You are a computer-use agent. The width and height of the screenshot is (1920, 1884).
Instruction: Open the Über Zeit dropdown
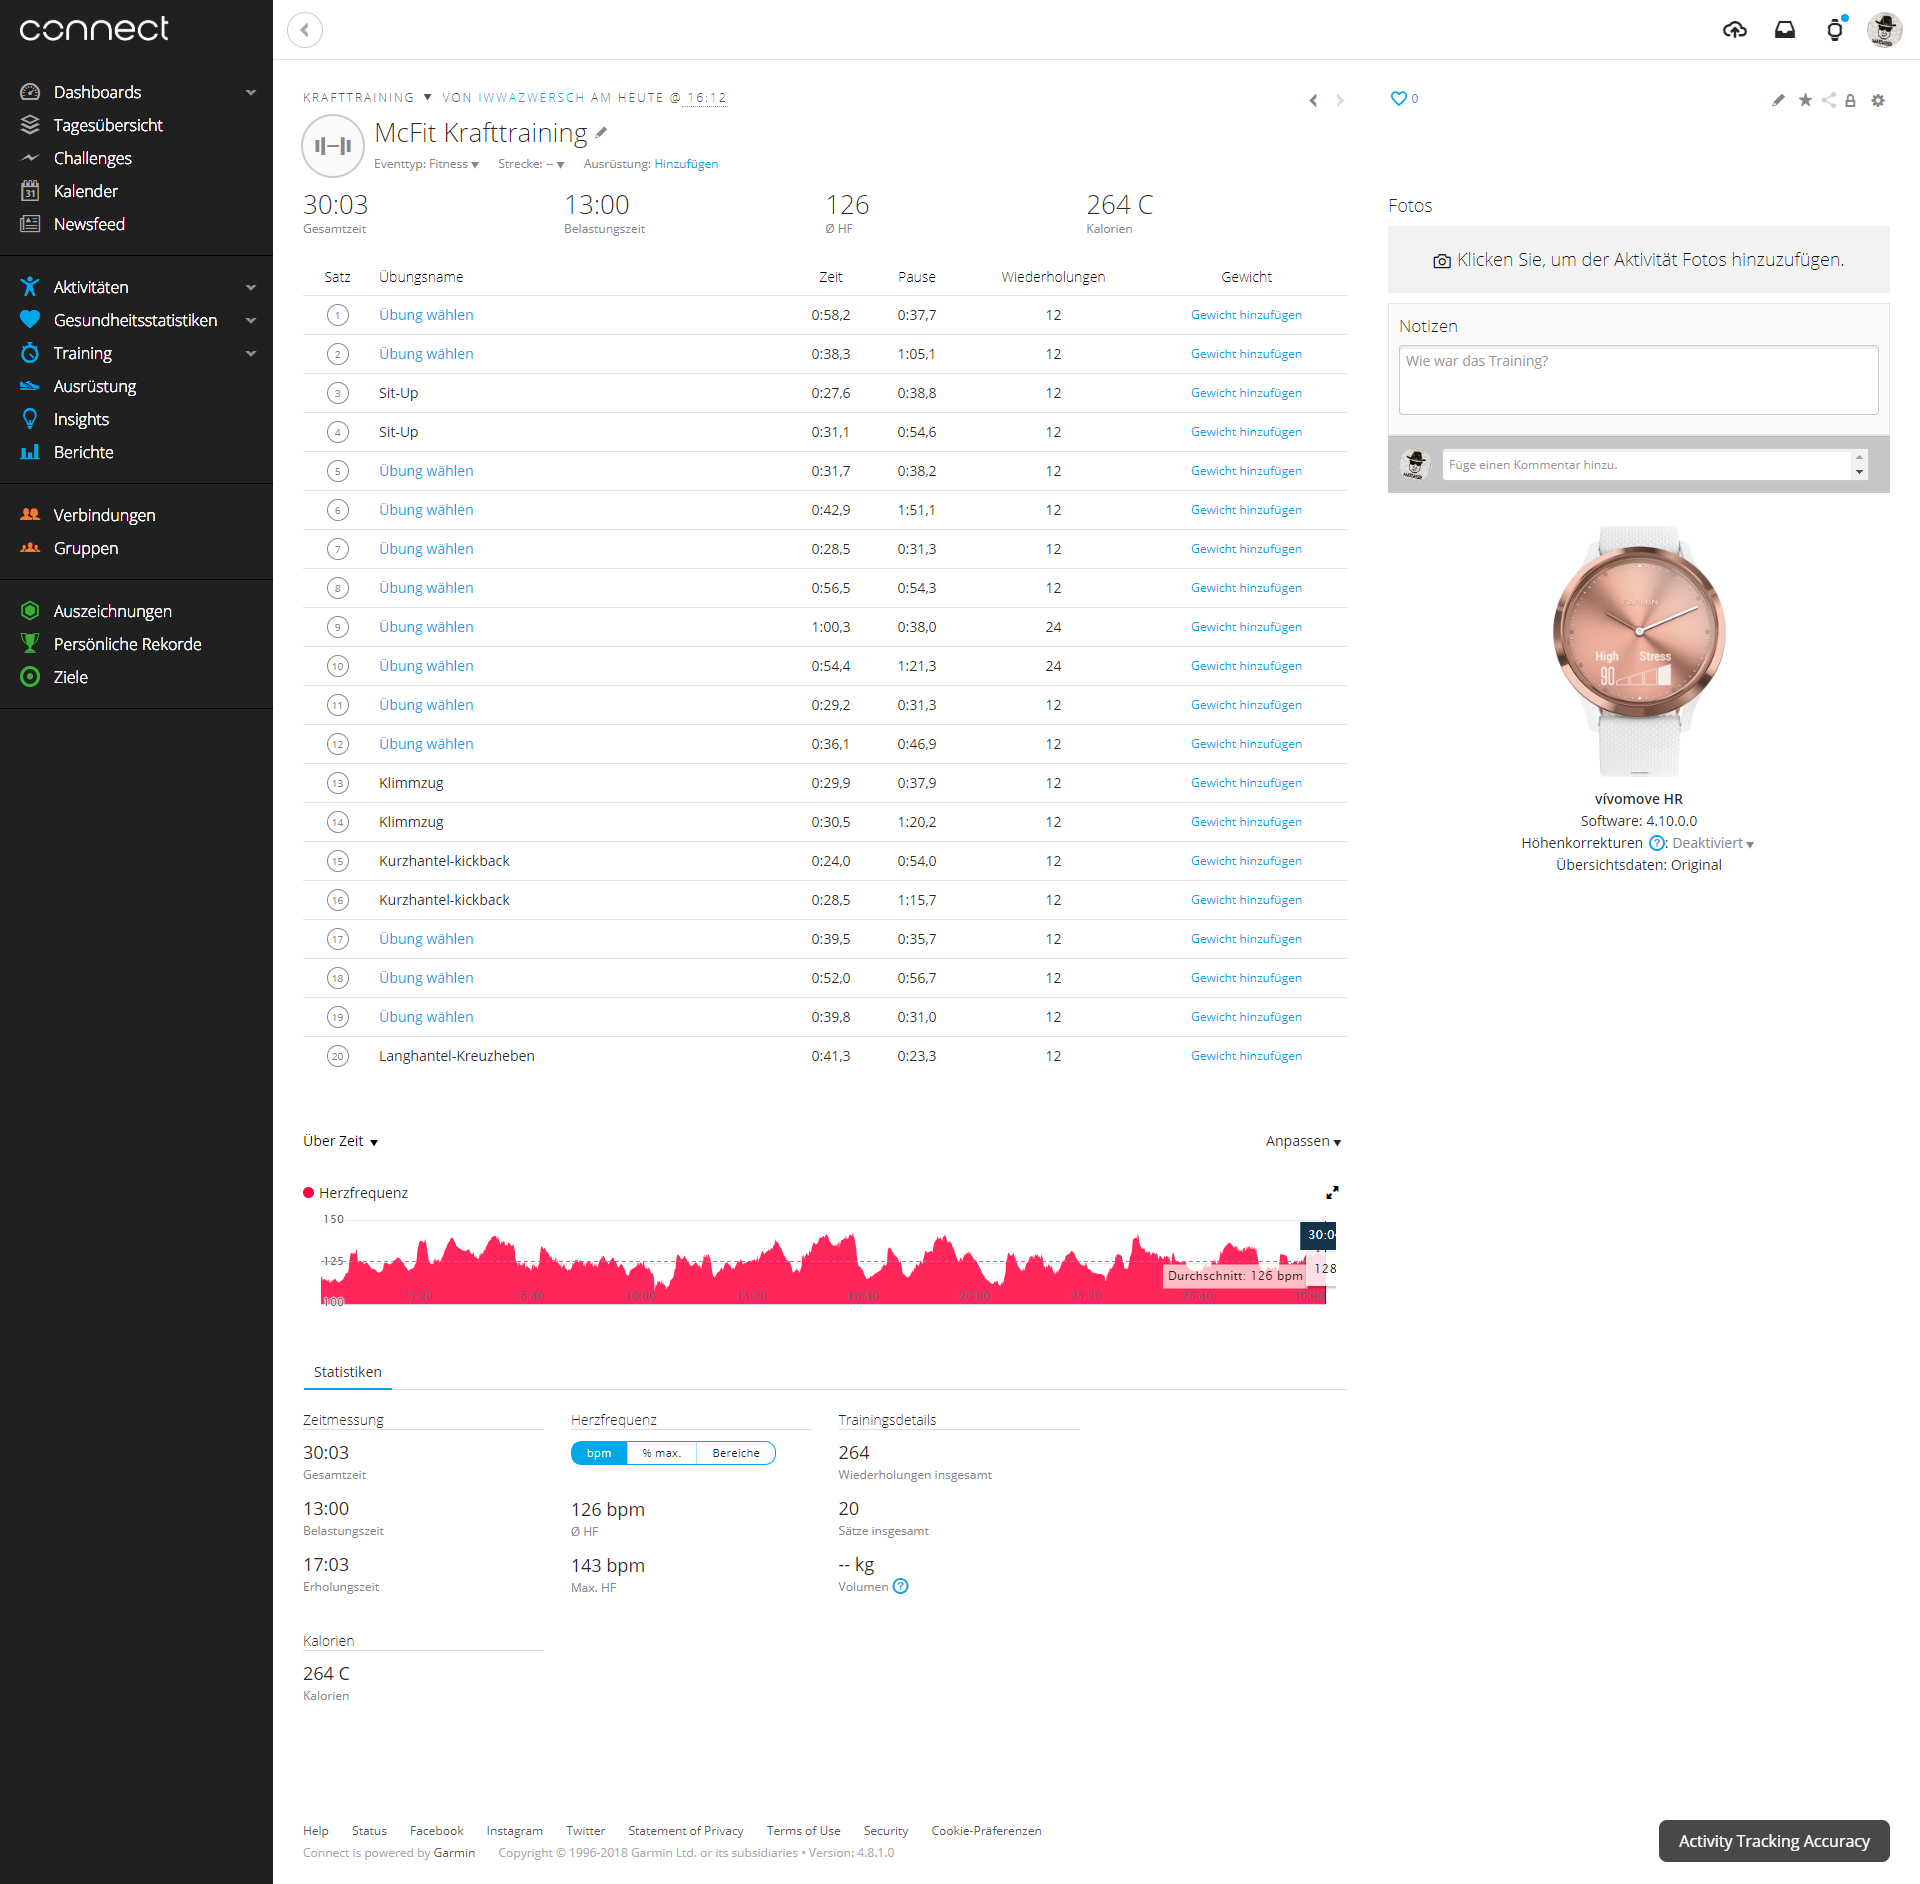pyautogui.click(x=340, y=1141)
